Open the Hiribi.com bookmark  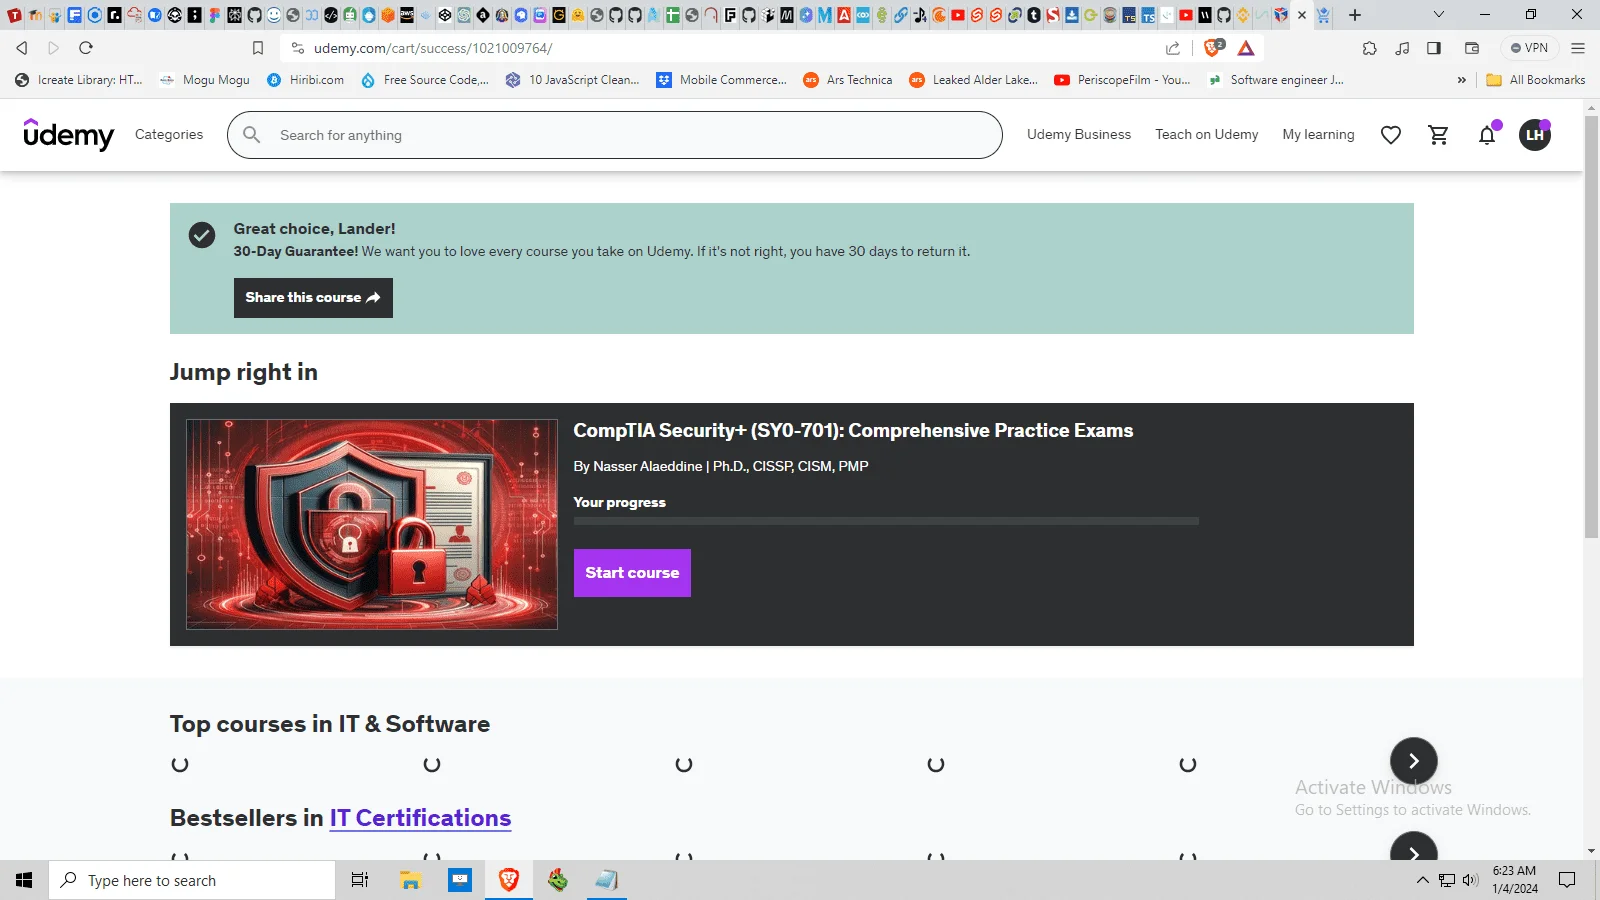tap(305, 80)
